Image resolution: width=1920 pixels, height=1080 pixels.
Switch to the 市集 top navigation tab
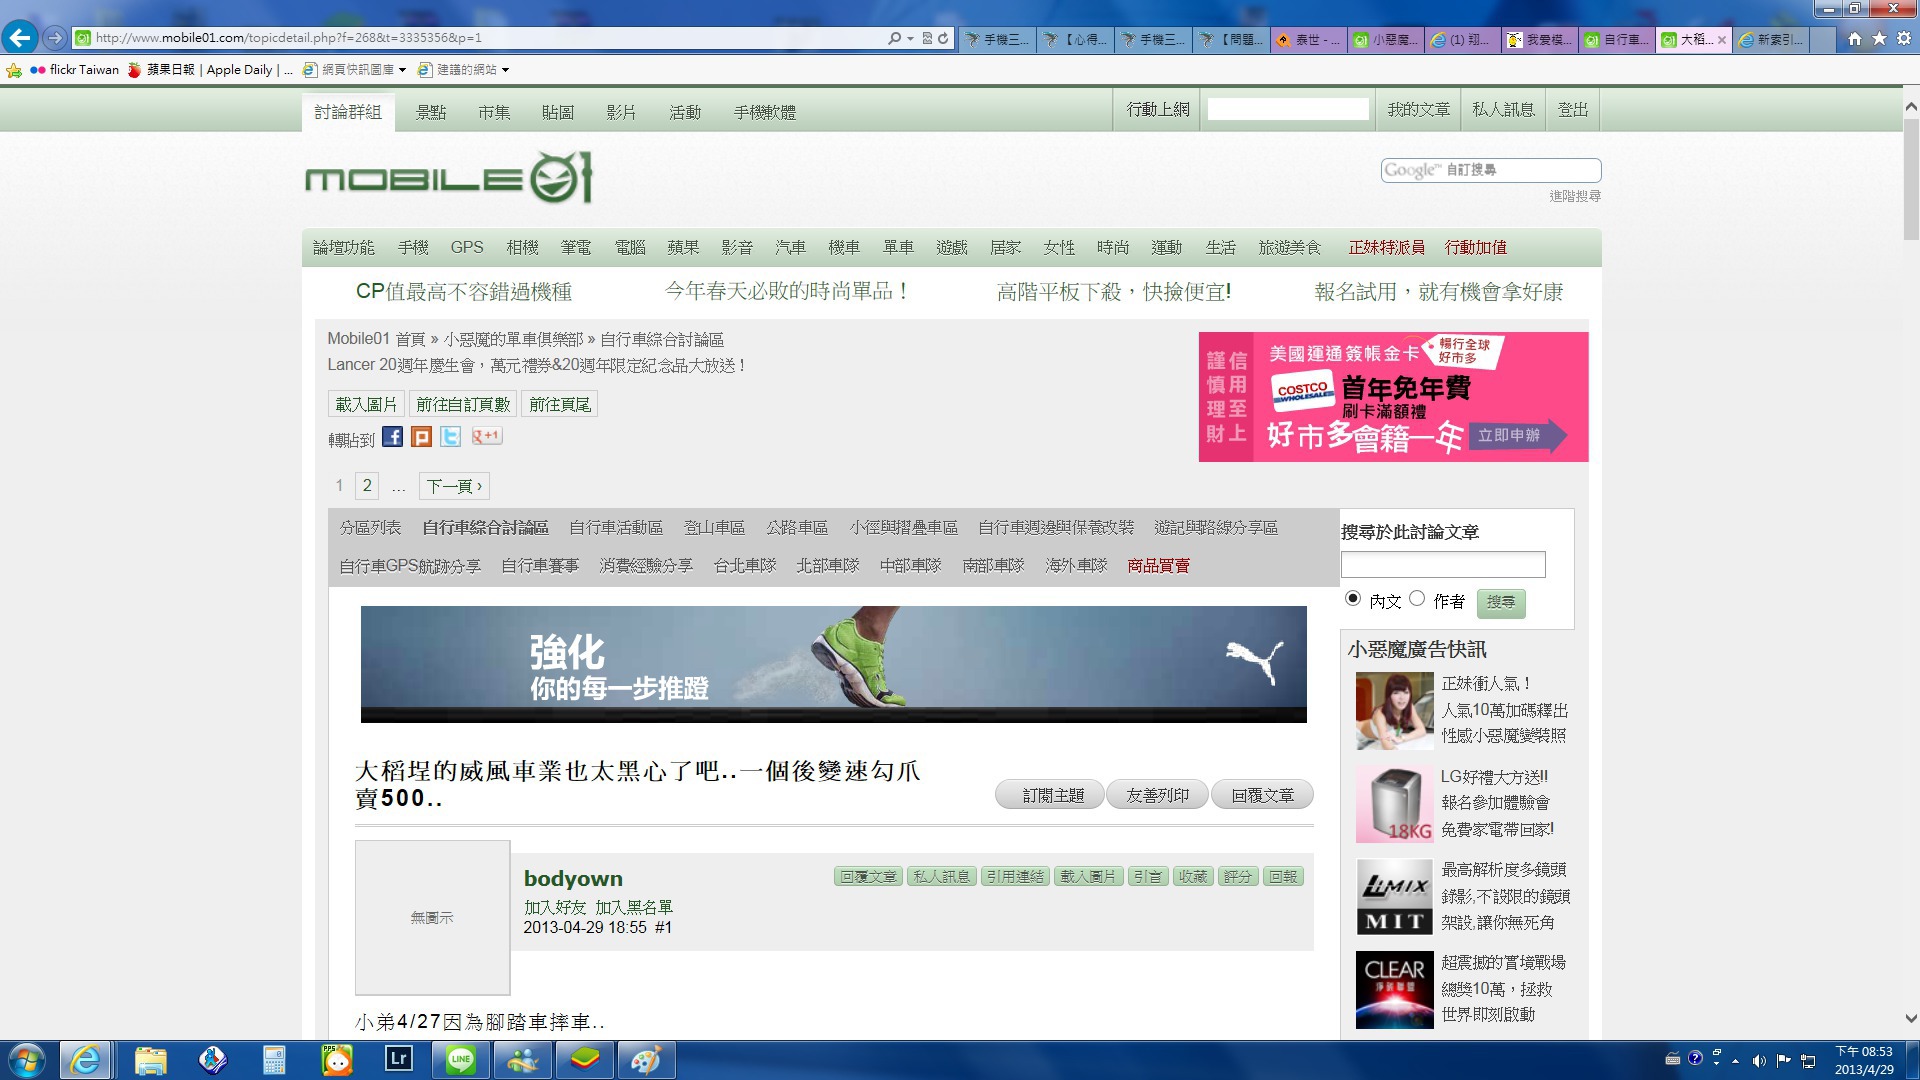pyautogui.click(x=494, y=112)
